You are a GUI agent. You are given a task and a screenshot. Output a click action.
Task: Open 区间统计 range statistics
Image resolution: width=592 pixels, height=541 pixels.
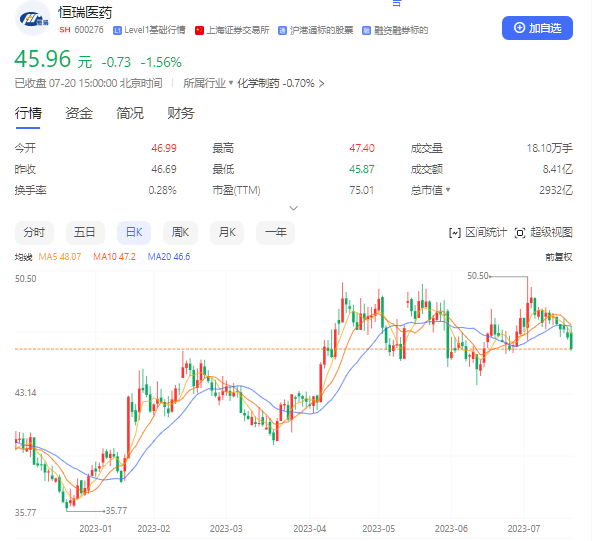click(478, 233)
